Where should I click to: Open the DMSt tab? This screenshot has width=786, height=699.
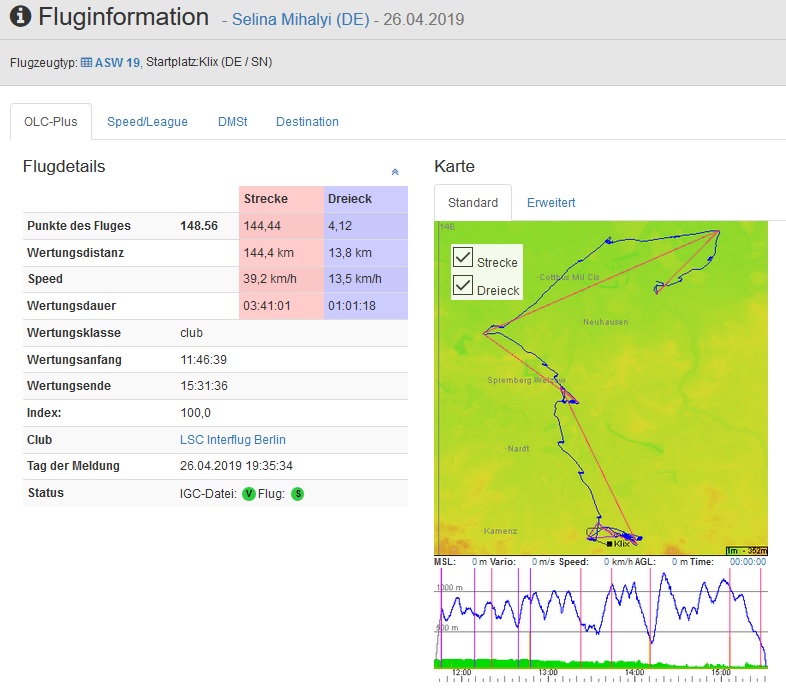pos(232,122)
